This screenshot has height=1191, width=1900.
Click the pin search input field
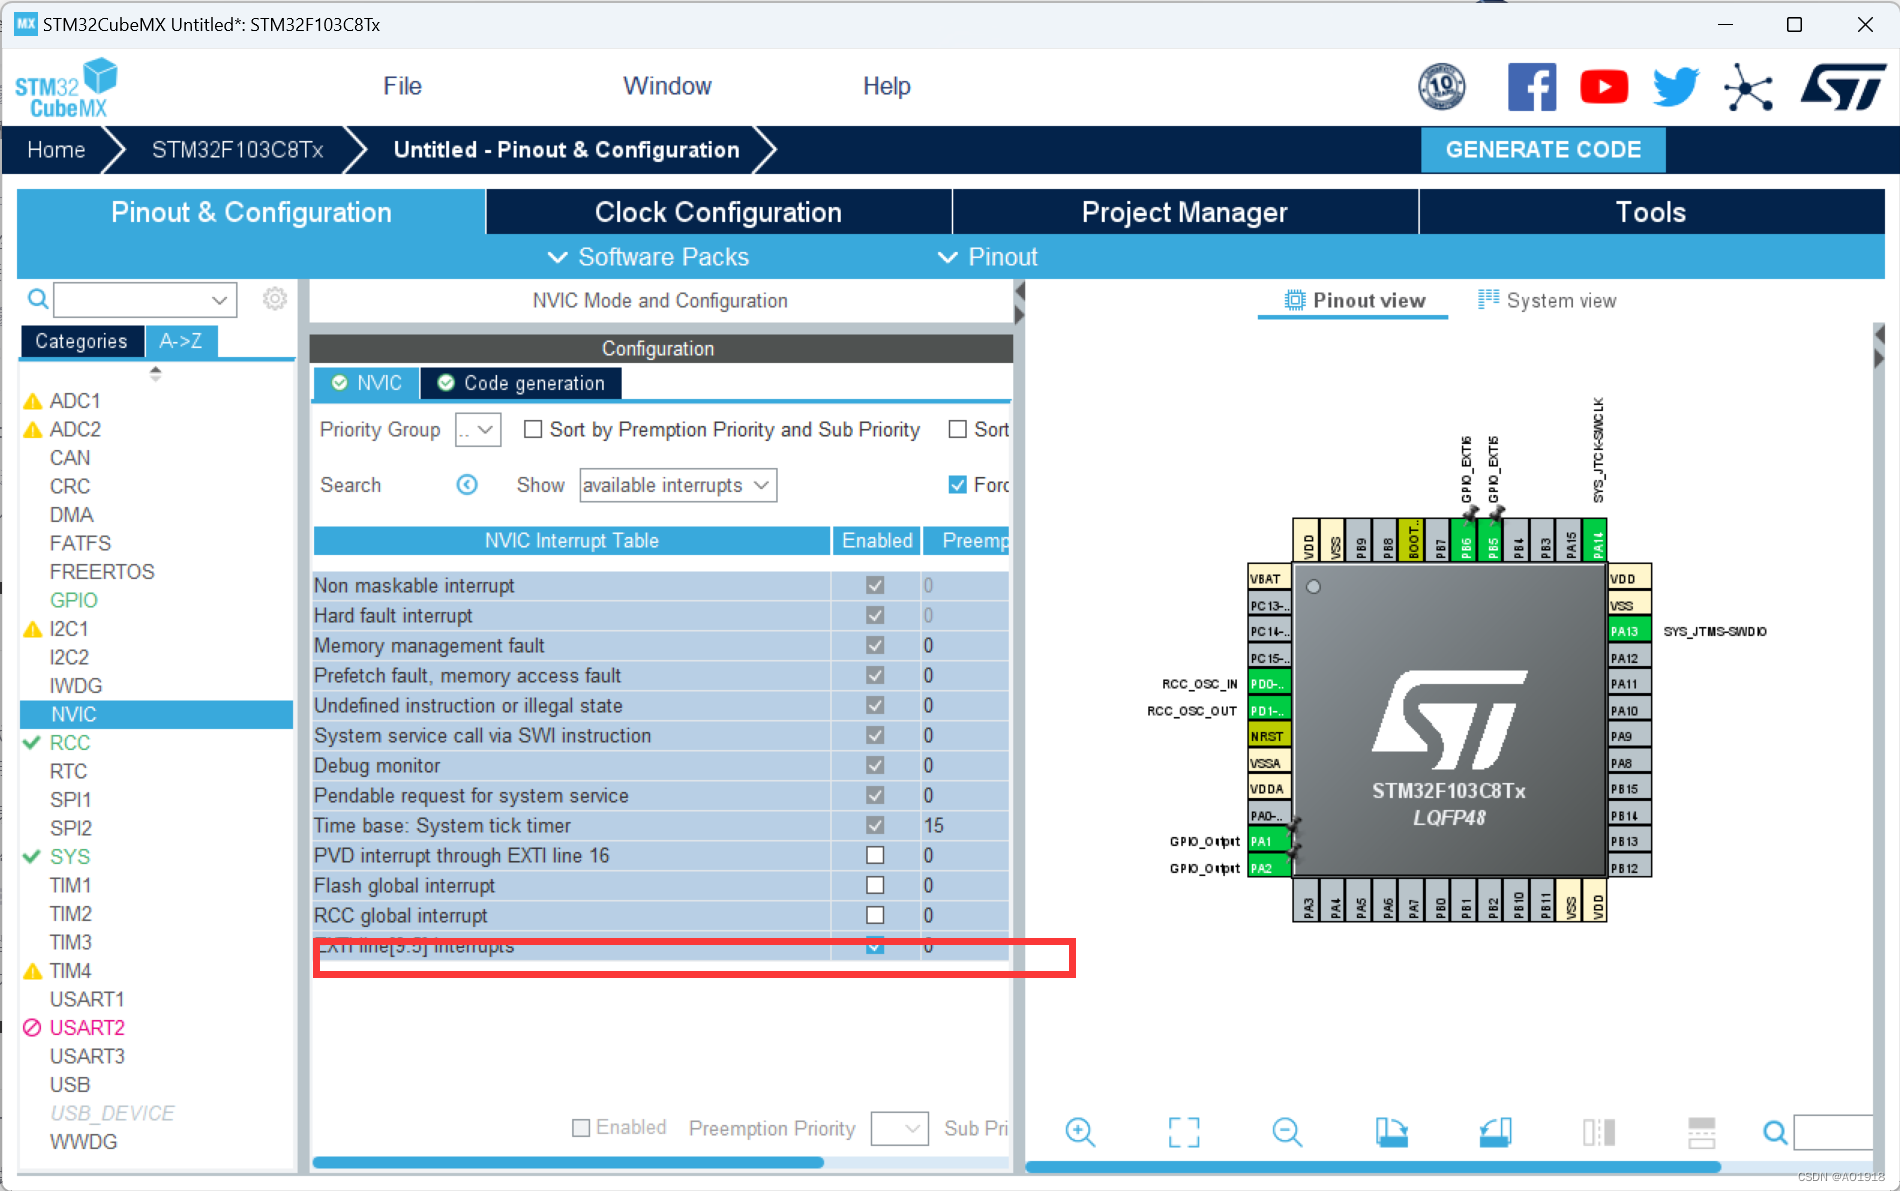pyautogui.click(x=1833, y=1132)
